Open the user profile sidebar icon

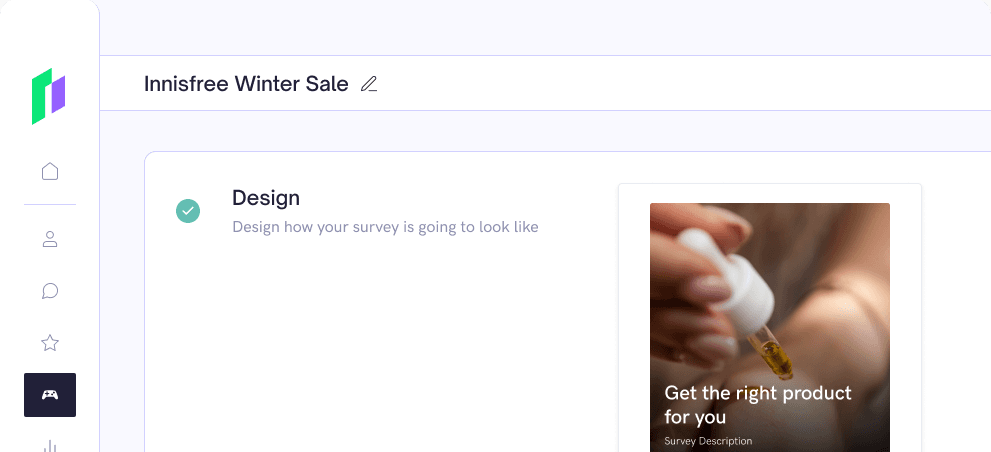coord(50,239)
